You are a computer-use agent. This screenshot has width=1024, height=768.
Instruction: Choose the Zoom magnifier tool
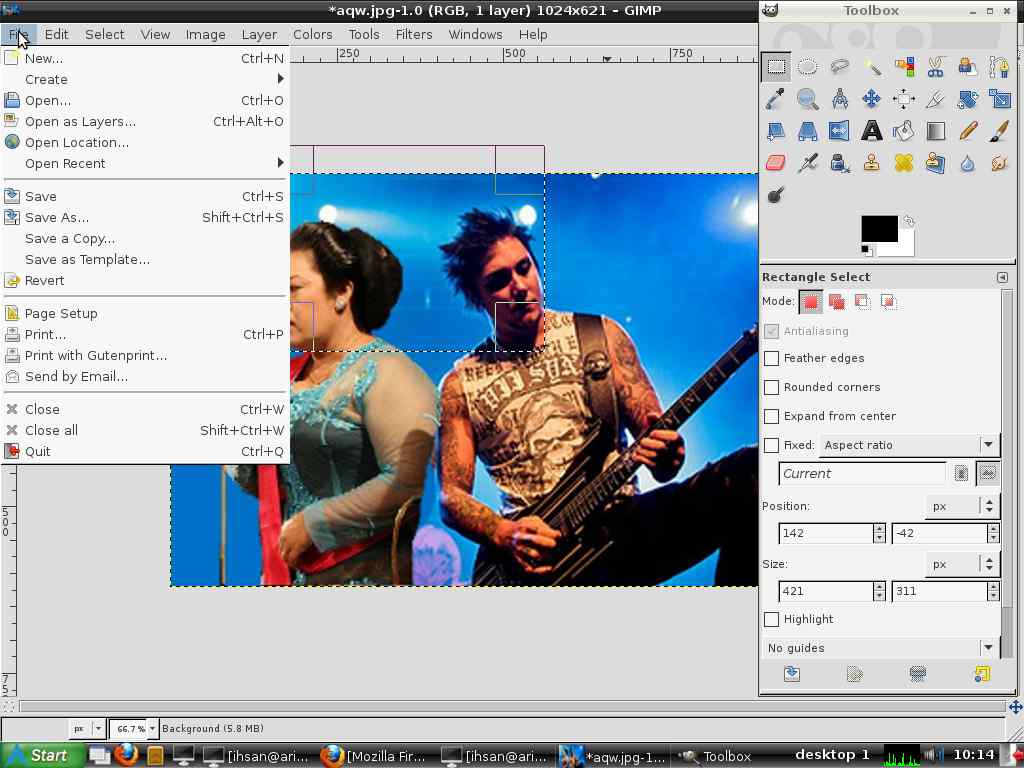coord(808,99)
